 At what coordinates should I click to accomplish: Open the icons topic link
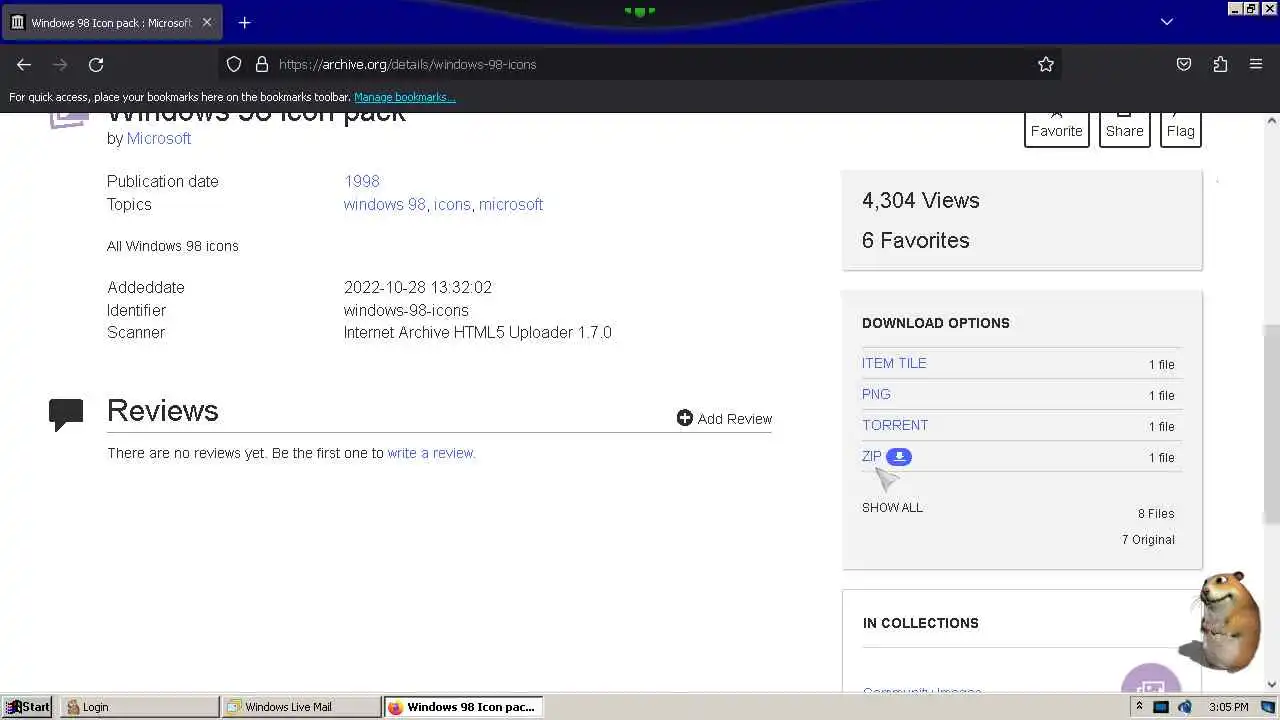pyautogui.click(x=452, y=204)
